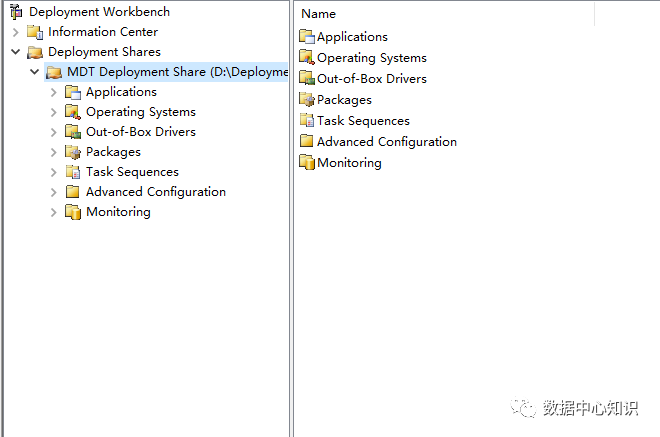Viewport: 660px width, 437px height.
Task: Select Deployment Shares label in the tree
Action: tap(104, 52)
